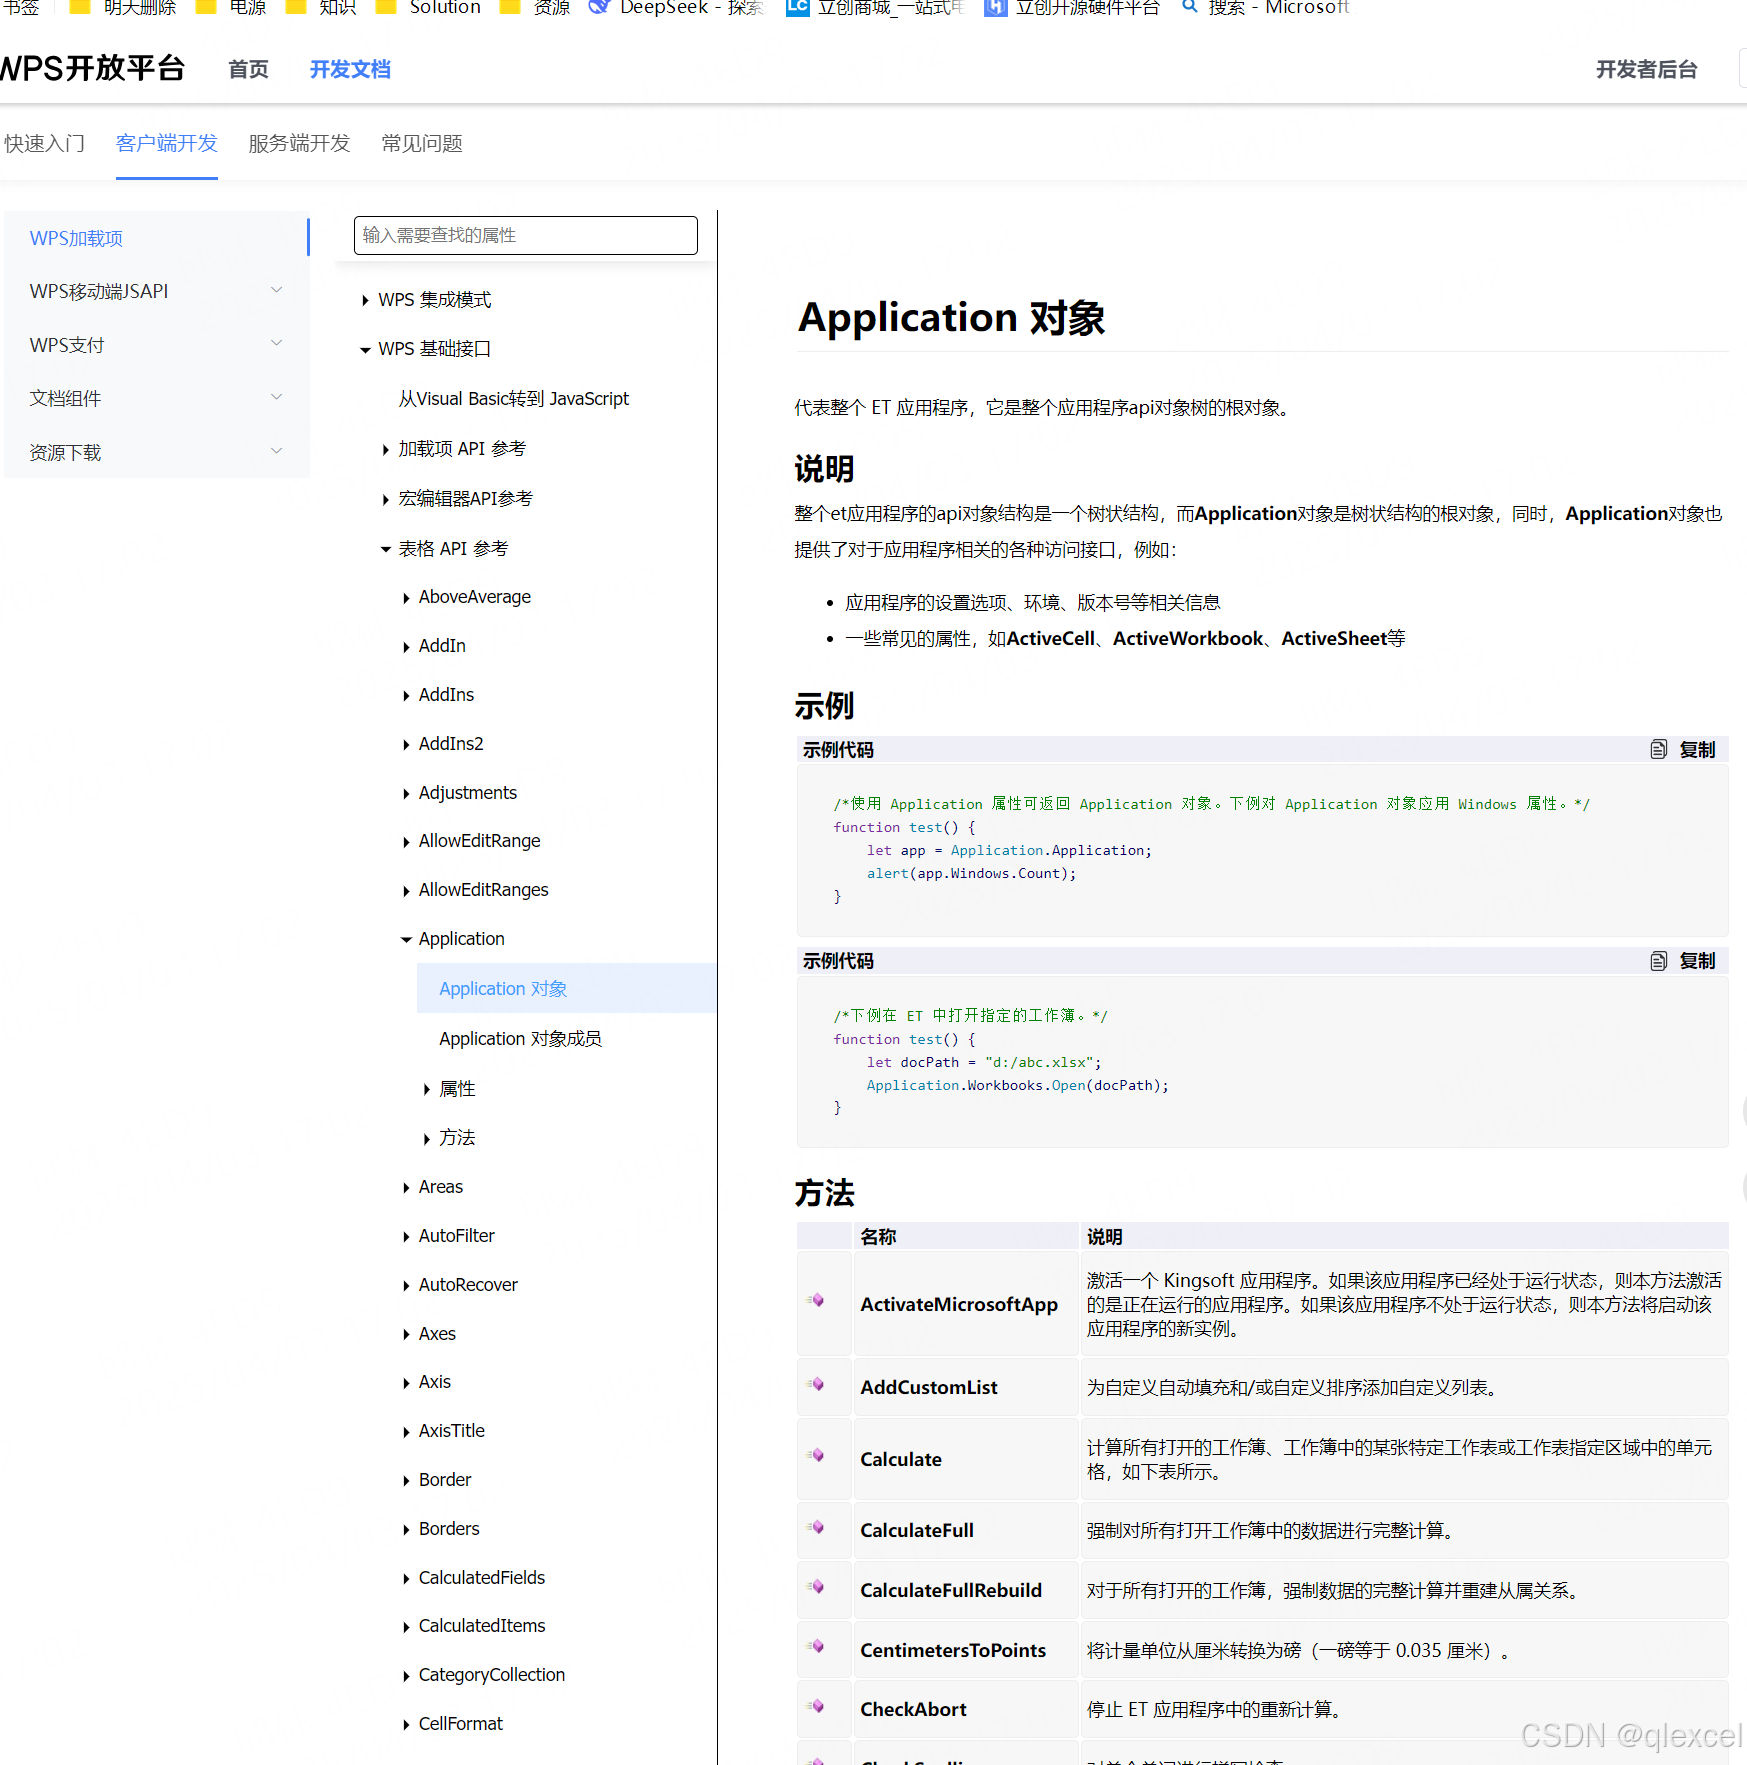Image resolution: width=1747 pixels, height=1765 pixels.
Task: Expand WPS 集成模式 tree node
Action: [365, 300]
